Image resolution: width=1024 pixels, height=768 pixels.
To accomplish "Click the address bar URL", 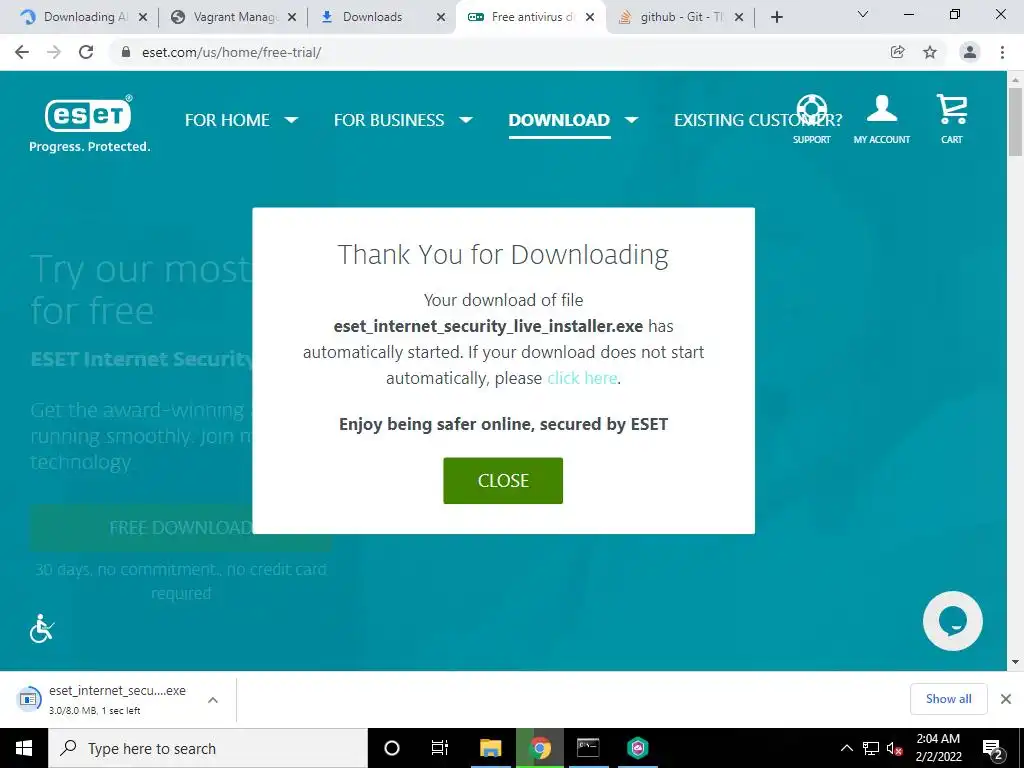I will point(231,52).
